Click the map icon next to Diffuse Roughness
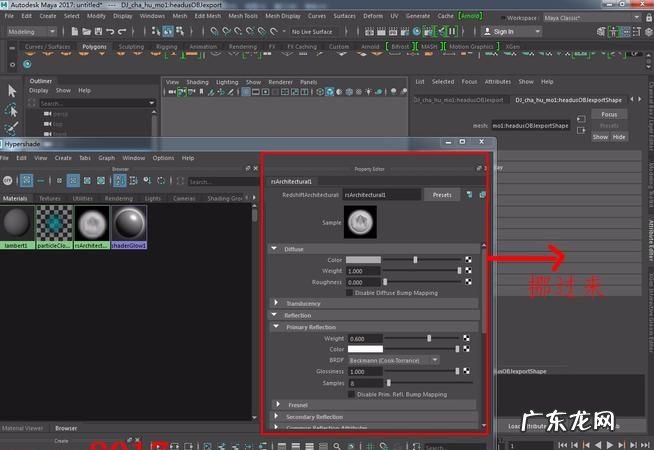This screenshot has height=450, width=654. [467, 282]
